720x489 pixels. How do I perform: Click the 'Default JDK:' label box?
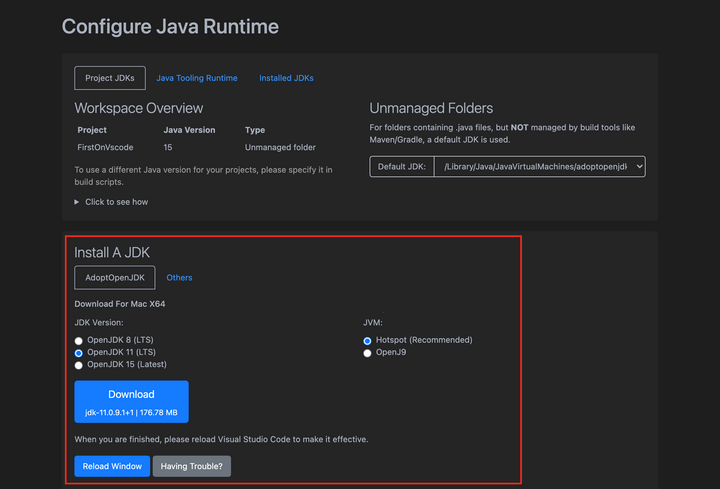click(x=403, y=167)
